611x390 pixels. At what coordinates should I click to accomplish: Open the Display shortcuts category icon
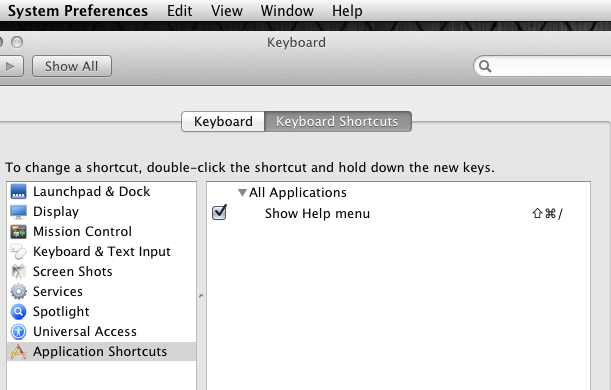click(18, 212)
